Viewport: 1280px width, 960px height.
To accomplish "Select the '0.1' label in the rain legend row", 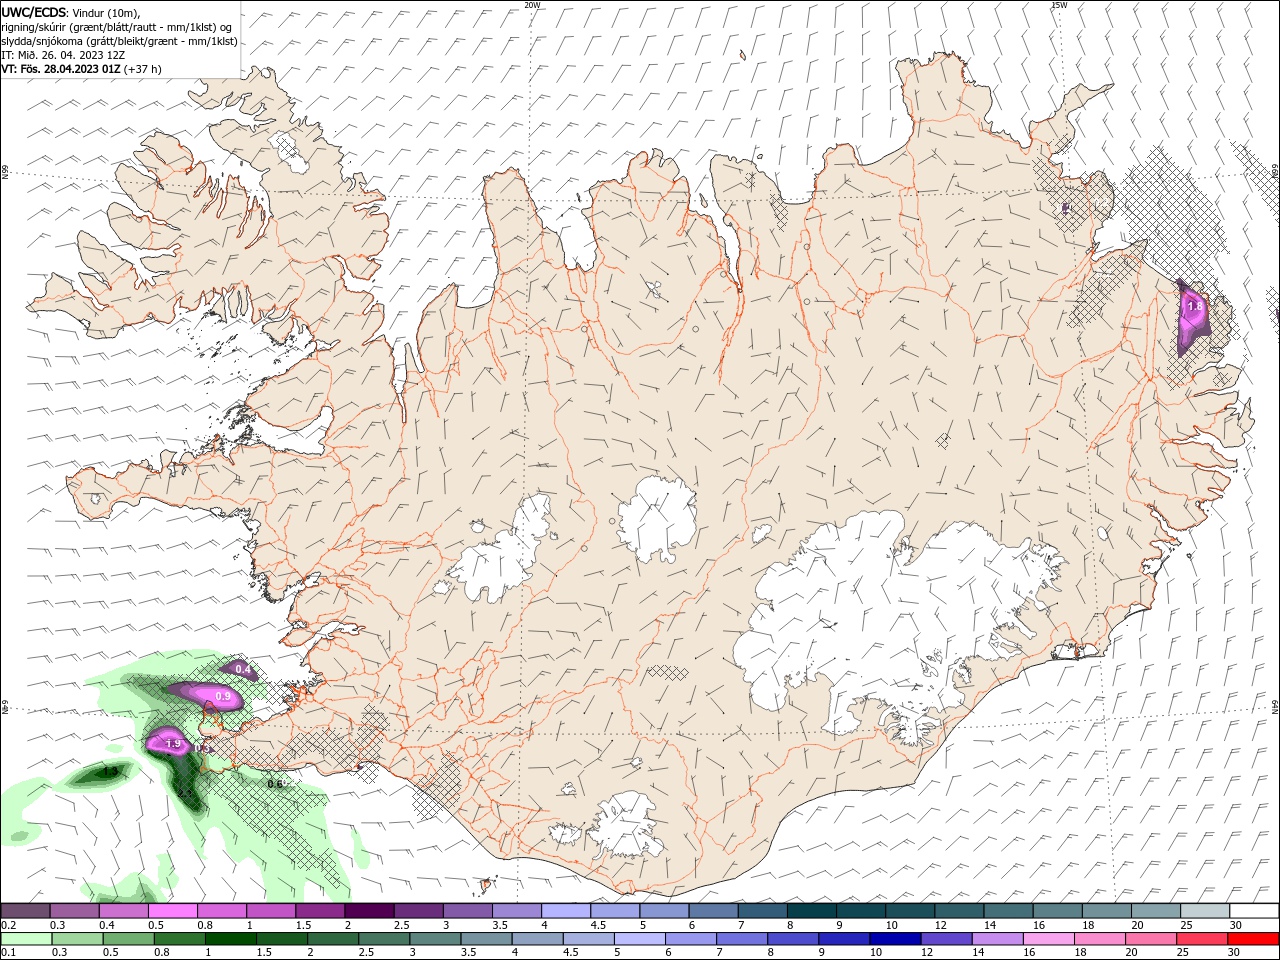I will (8, 953).
